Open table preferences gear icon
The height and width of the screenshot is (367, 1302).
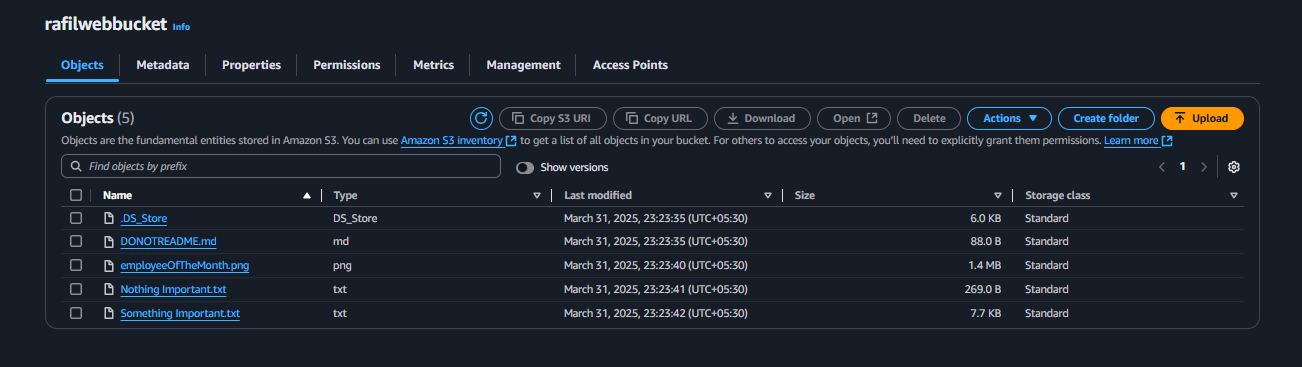pyautogui.click(x=1234, y=167)
